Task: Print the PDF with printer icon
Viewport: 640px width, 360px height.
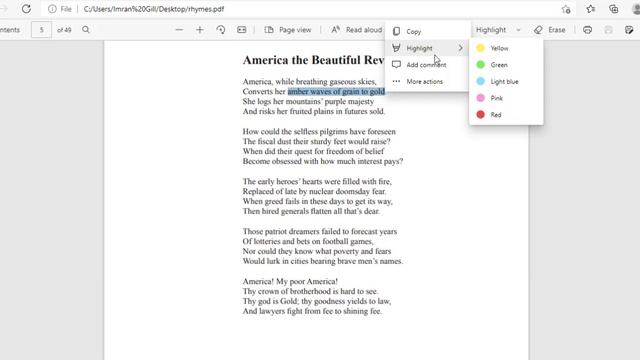Action: [587, 30]
